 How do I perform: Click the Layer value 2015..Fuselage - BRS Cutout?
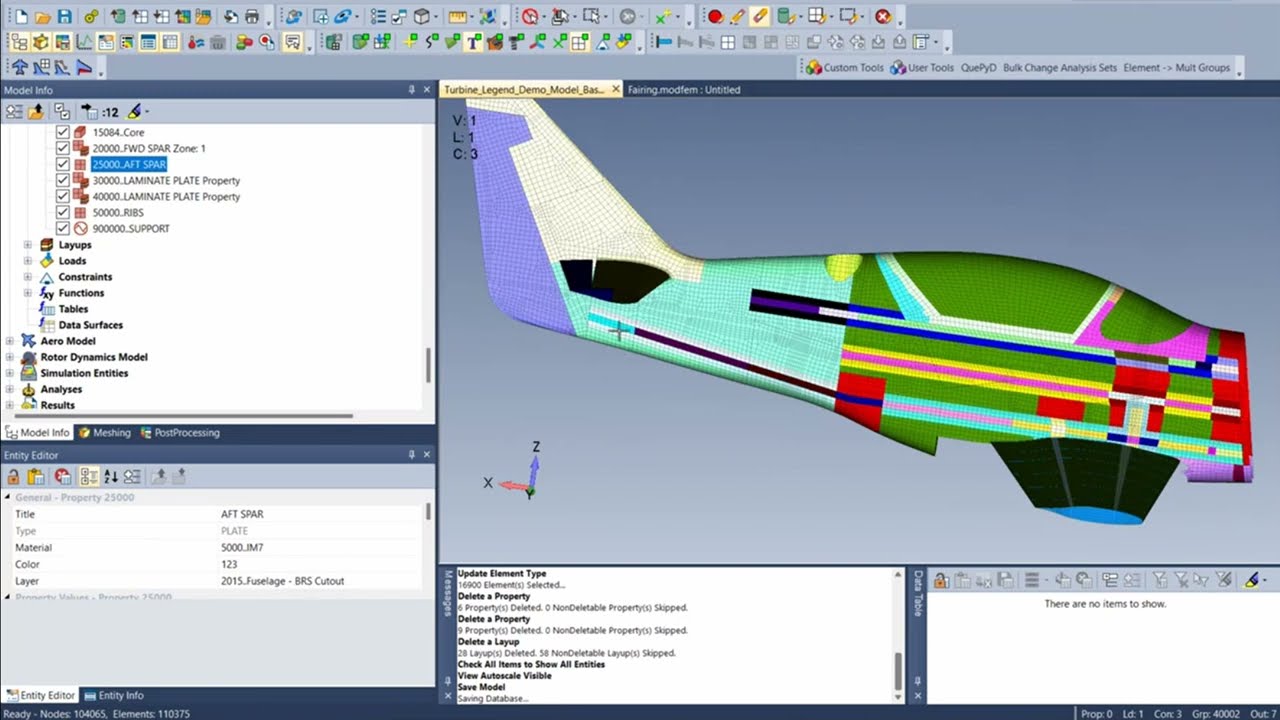(x=320, y=581)
